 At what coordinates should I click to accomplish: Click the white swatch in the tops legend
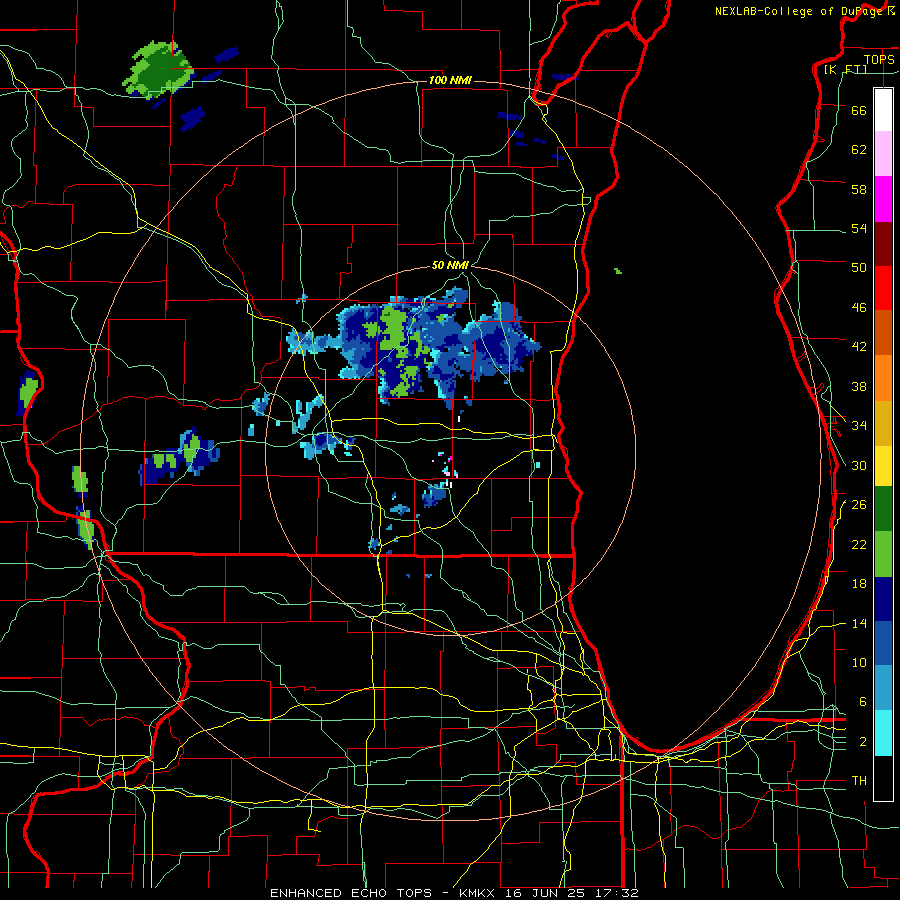click(x=883, y=110)
